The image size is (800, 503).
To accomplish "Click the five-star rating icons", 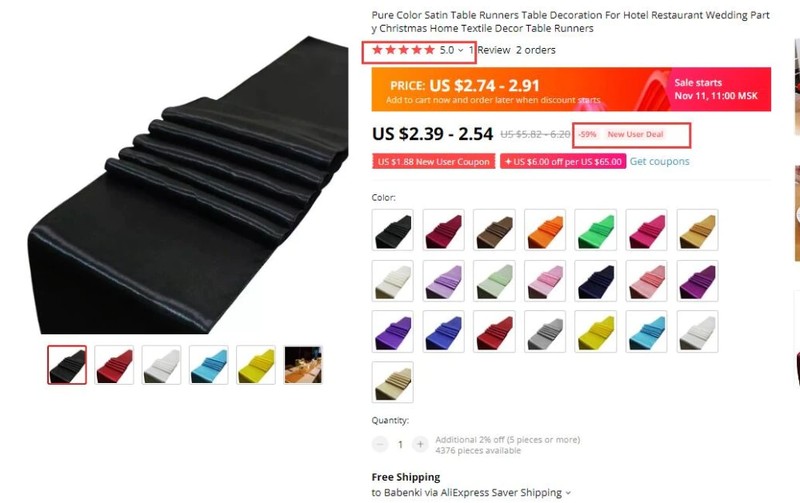I will (403, 50).
